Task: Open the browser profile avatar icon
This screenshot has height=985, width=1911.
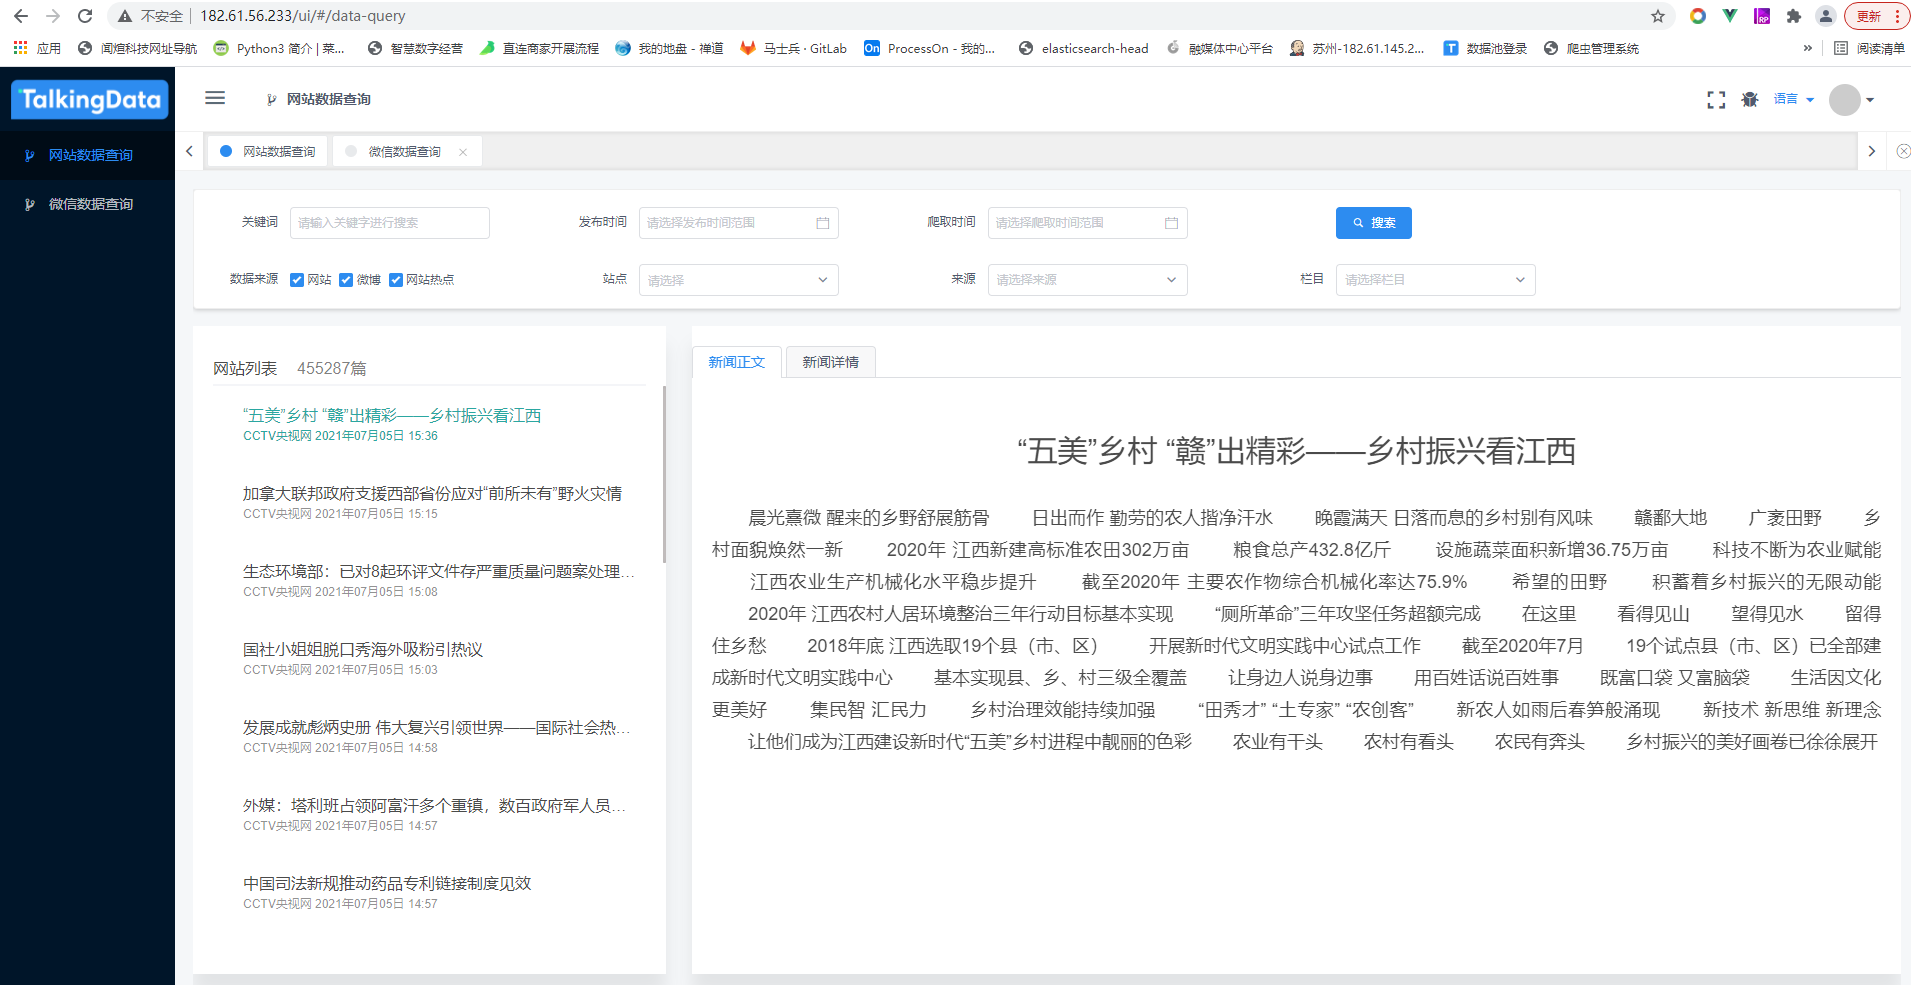Action: click(1826, 16)
